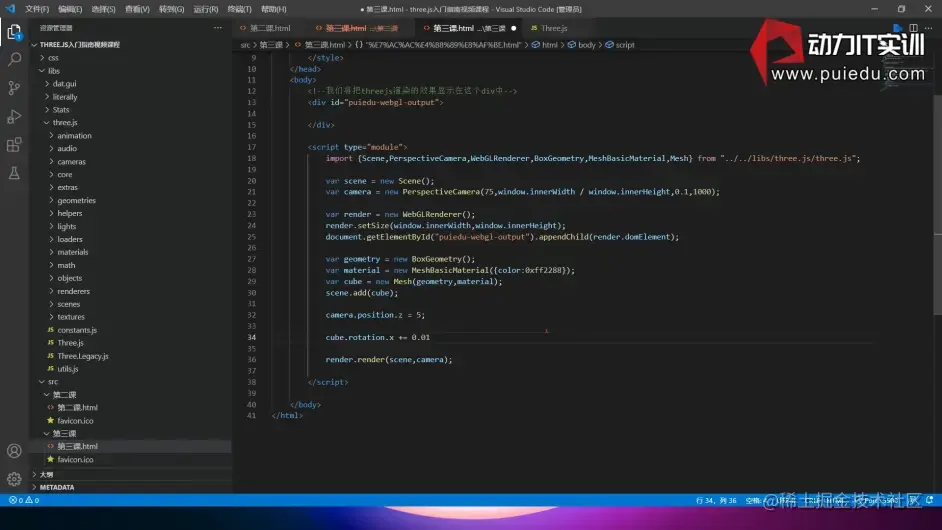Open favicon.ico under 第二课 folder
The image size is (942, 530).
75,421
